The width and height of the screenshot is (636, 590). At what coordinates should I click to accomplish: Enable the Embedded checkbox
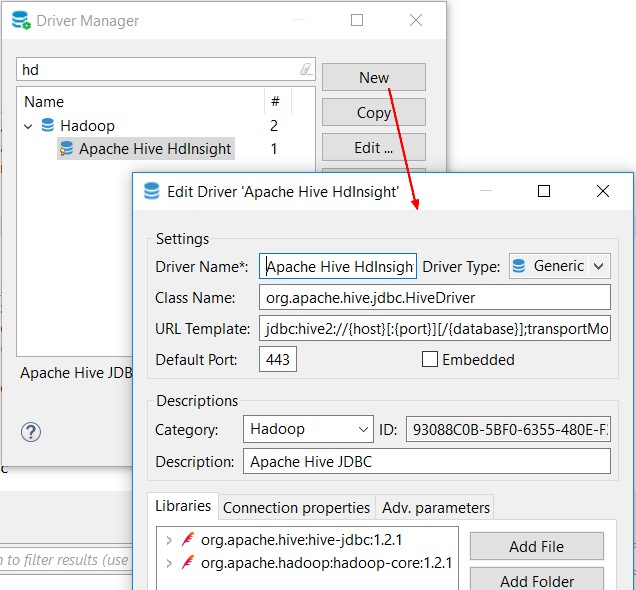click(x=430, y=360)
